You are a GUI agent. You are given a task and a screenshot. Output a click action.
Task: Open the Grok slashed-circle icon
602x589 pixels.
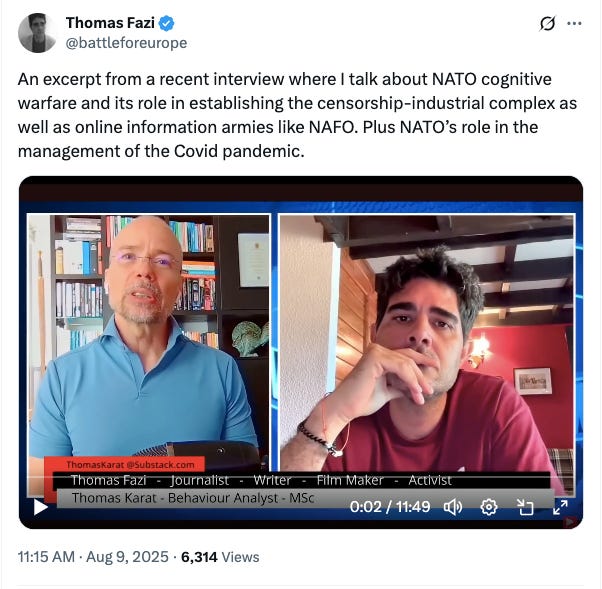(547, 24)
